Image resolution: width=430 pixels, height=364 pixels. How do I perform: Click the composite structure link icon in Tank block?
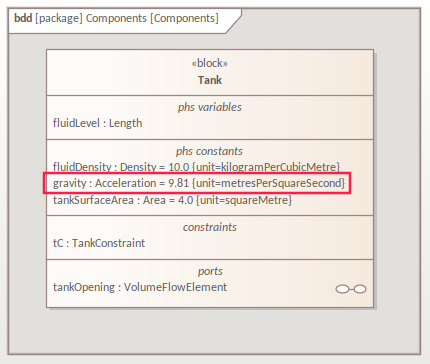pyautogui.click(x=351, y=289)
